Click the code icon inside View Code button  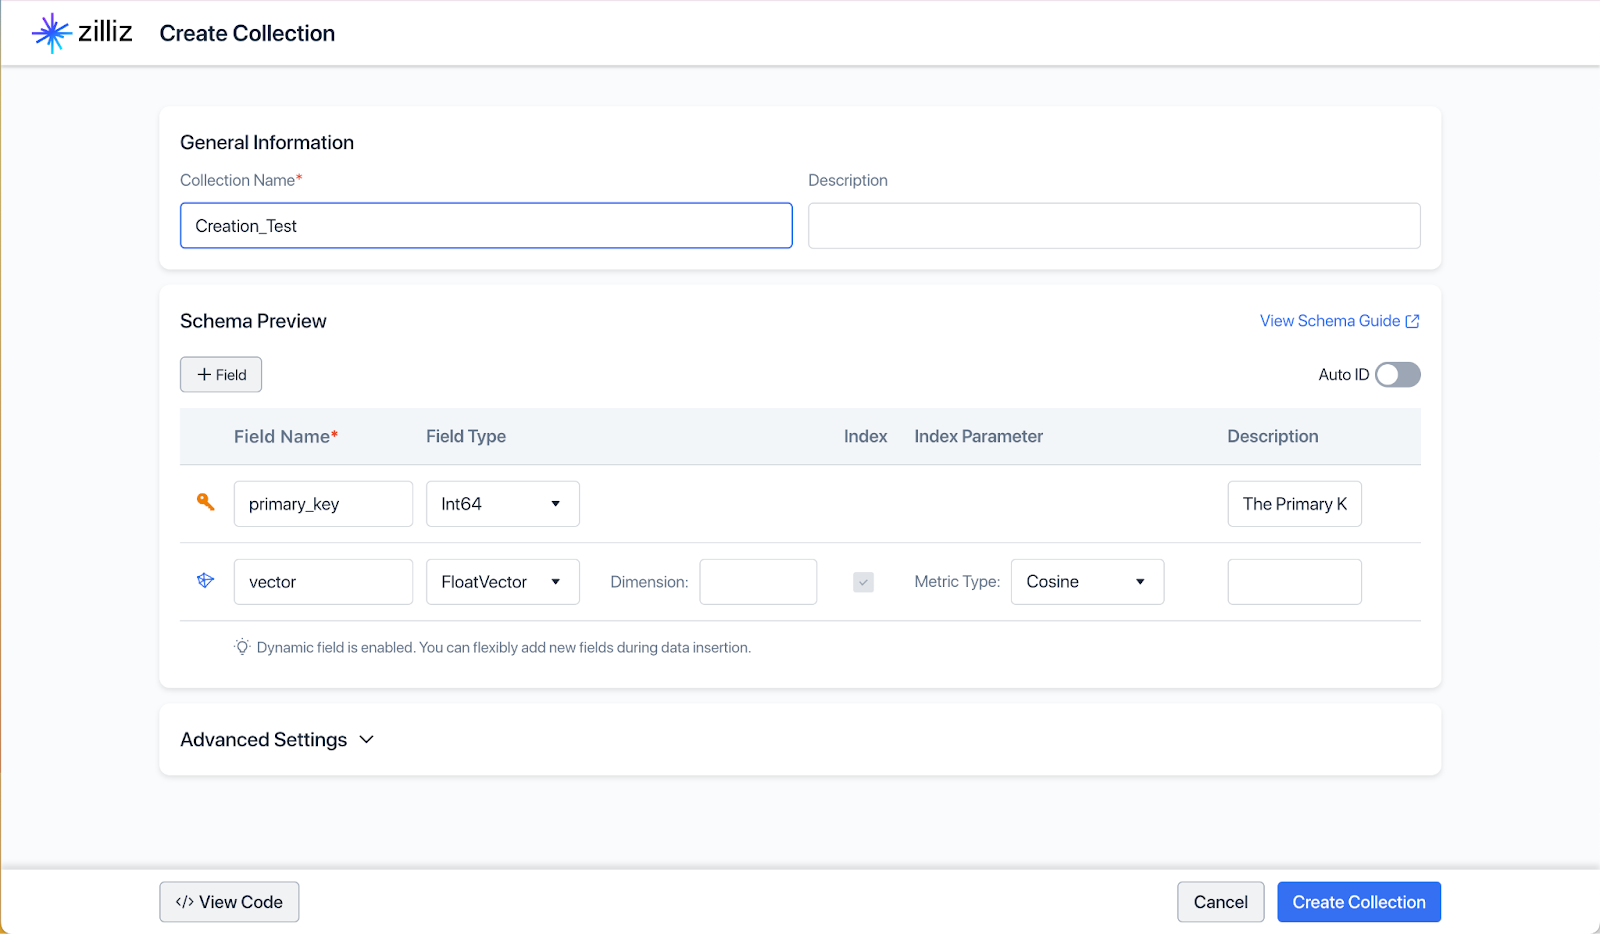pyautogui.click(x=184, y=901)
